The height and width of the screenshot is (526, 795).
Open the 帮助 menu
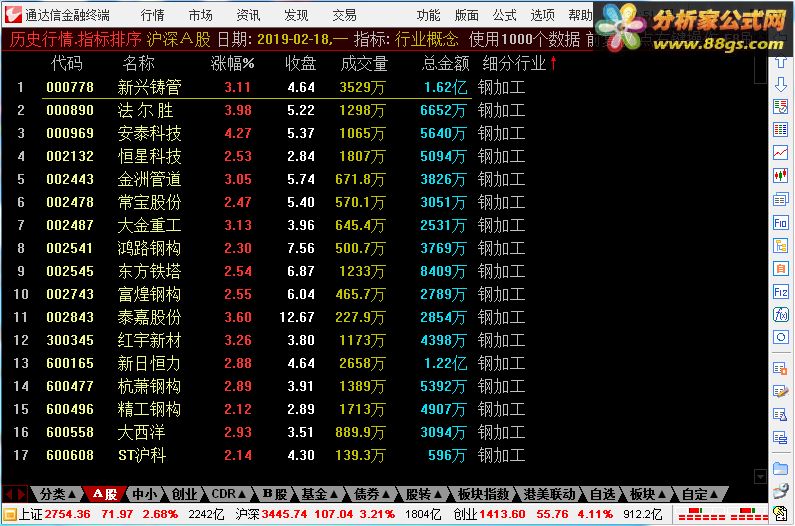point(581,15)
